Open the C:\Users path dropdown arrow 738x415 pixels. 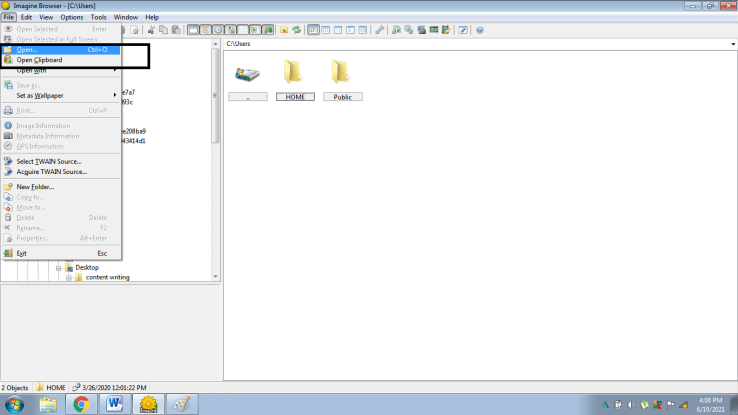click(x=733, y=44)
